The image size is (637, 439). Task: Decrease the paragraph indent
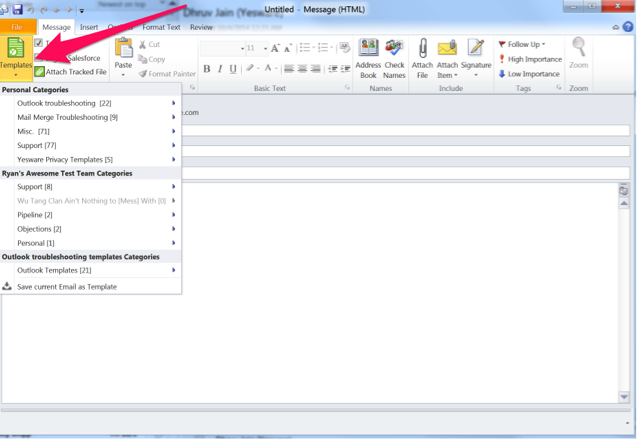[x=333, y=69]
